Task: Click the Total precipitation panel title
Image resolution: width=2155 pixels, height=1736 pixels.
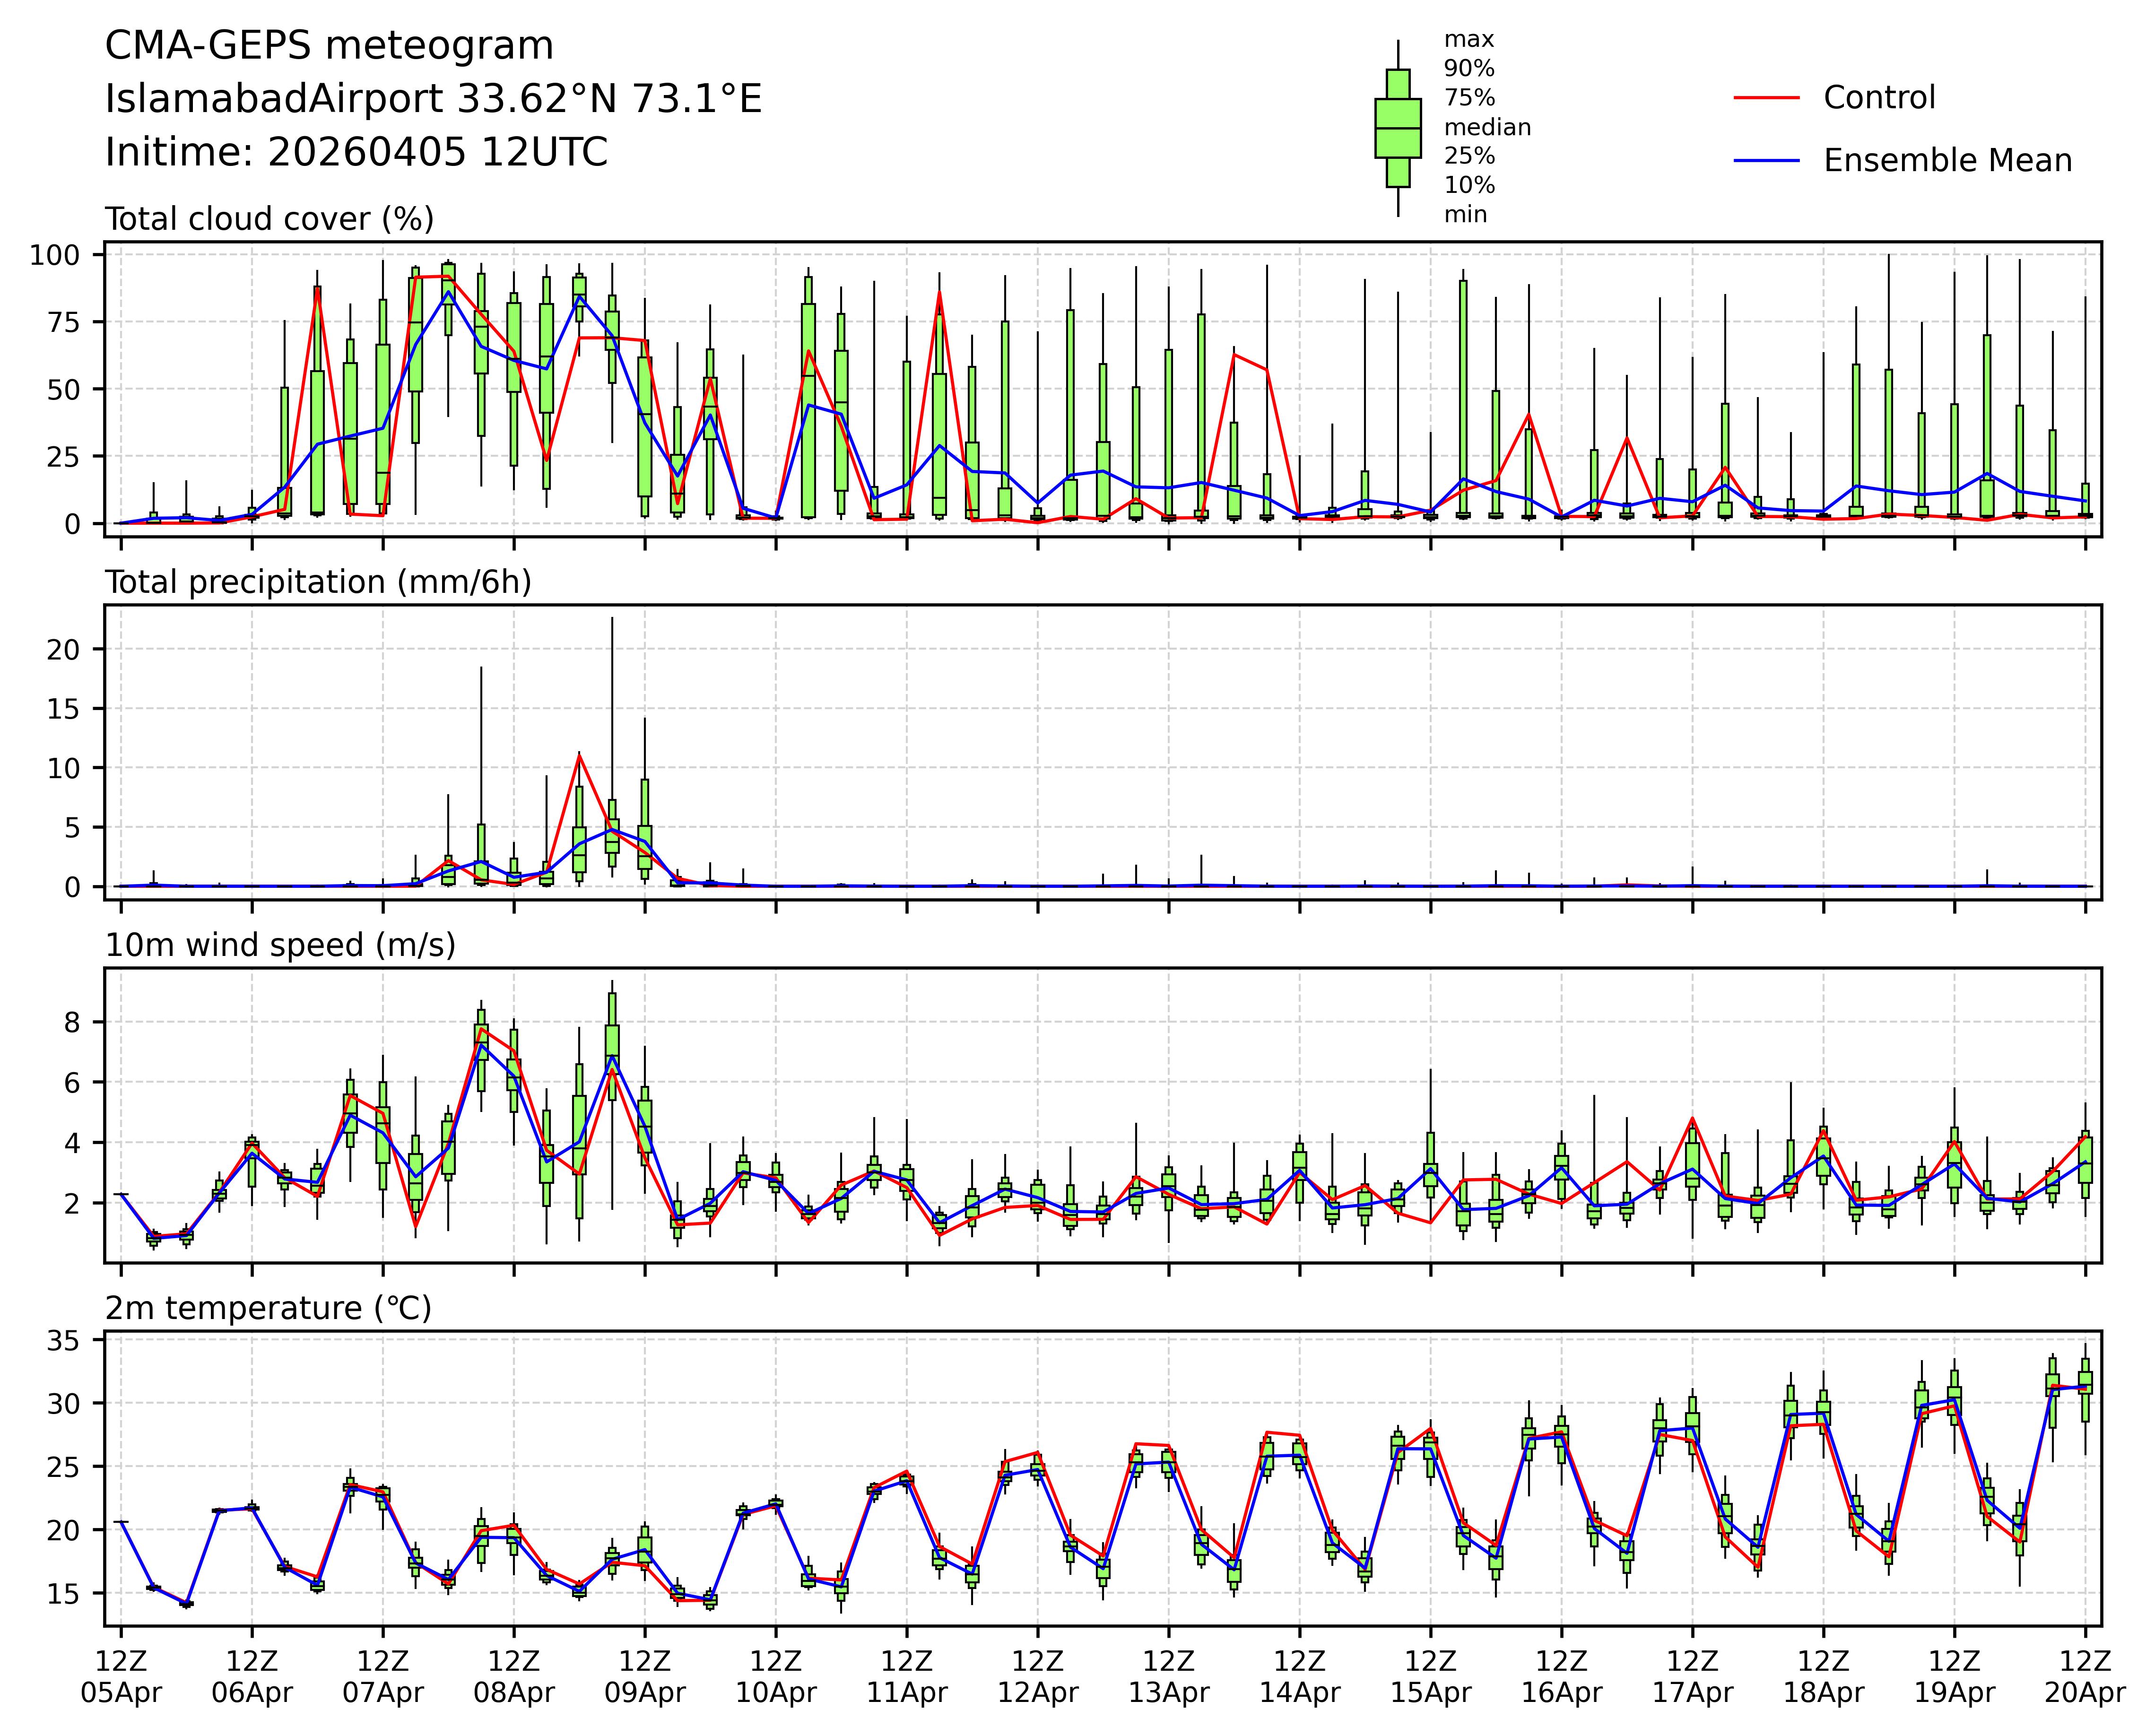Action: click(x=318, y=582)
